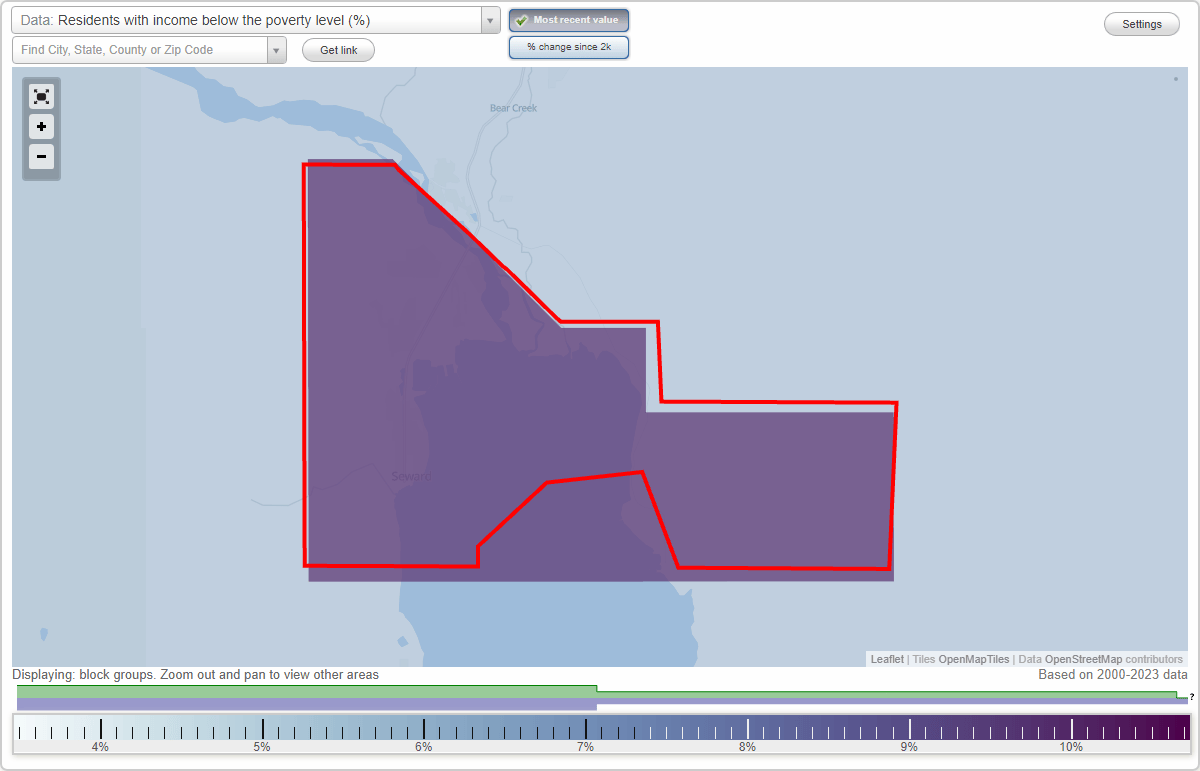Open the Settings button
Screen dimensions: 1200x771
point(1142,25)
